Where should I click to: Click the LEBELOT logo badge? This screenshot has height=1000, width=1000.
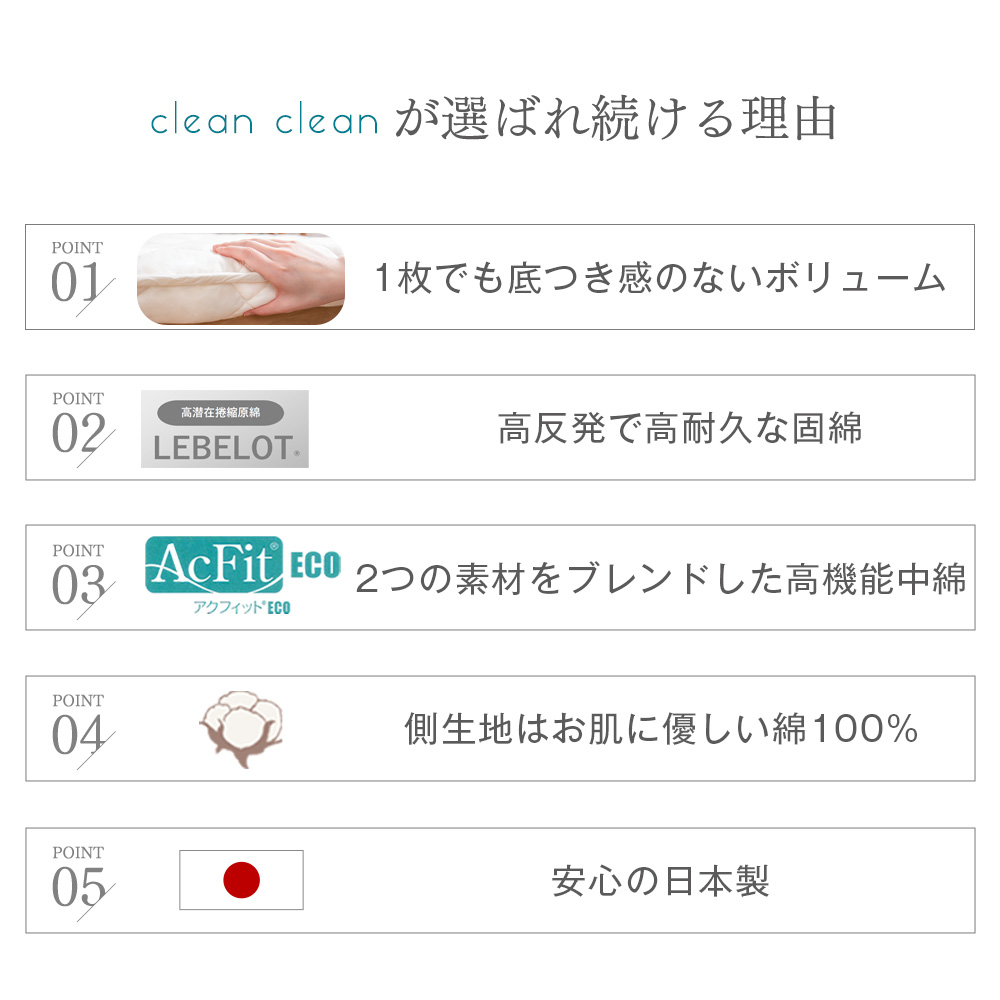(224, 429)
